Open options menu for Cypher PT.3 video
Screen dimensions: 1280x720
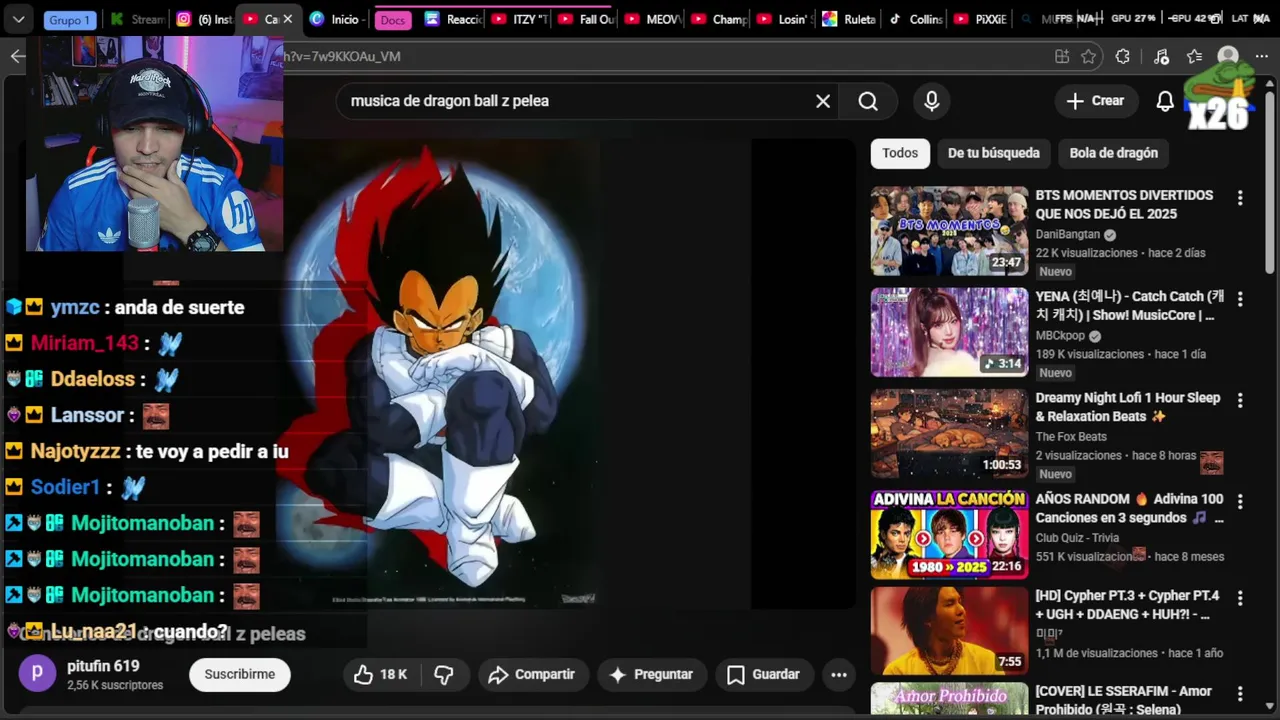[x=1240, y=598]
